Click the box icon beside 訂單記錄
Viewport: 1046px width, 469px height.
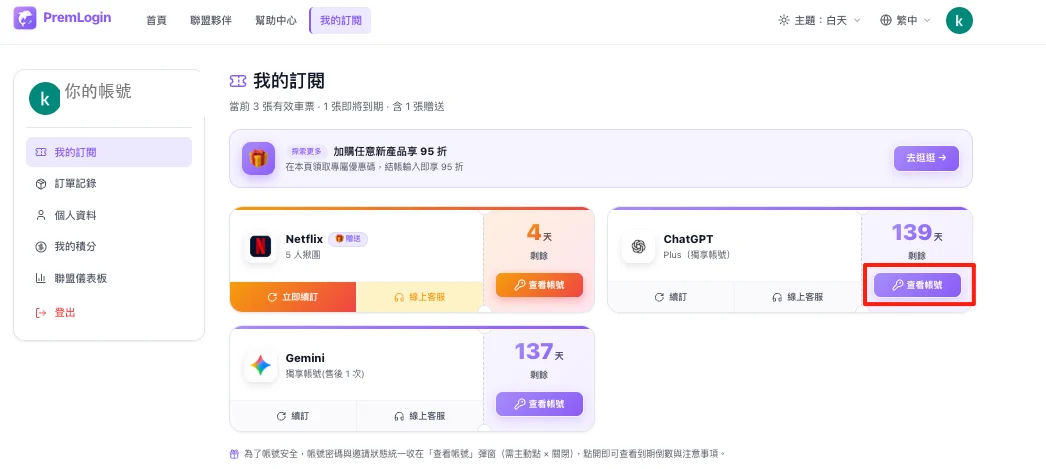(41, 184)
